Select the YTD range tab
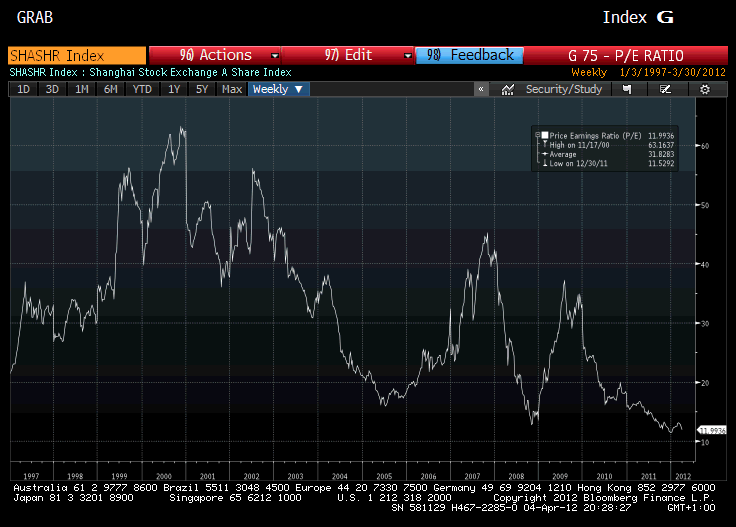Viewport: 736px width, 527px height. pyautogui.click(x=142, y=89)
